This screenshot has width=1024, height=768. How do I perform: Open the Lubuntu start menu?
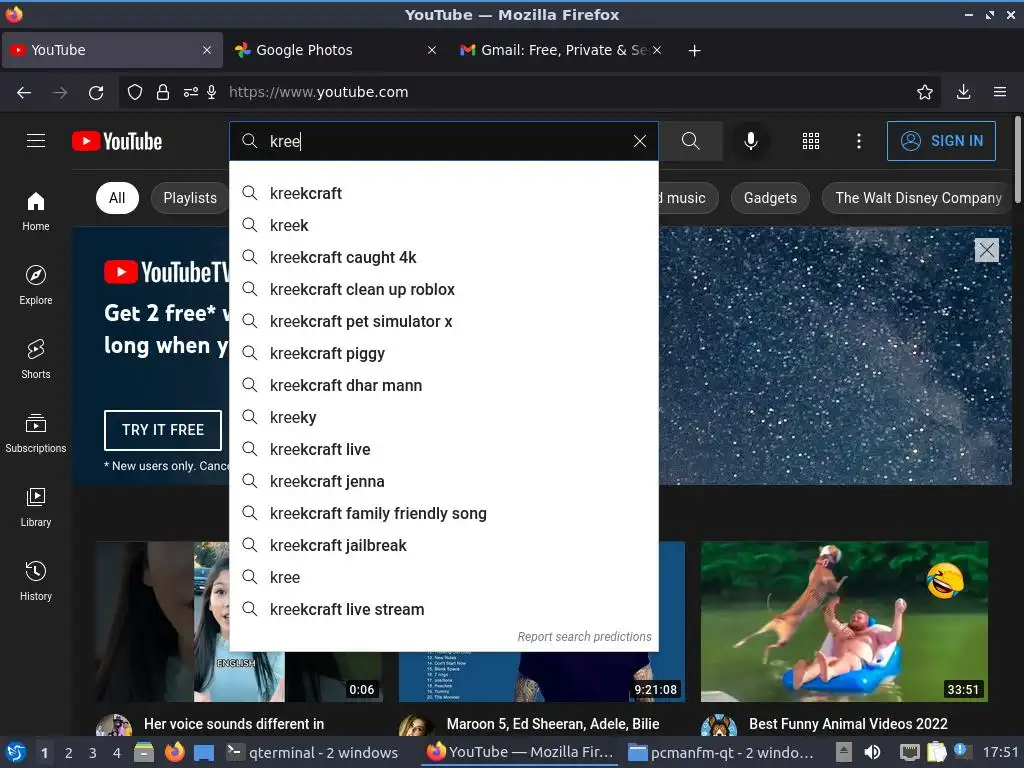coord(15,753)
